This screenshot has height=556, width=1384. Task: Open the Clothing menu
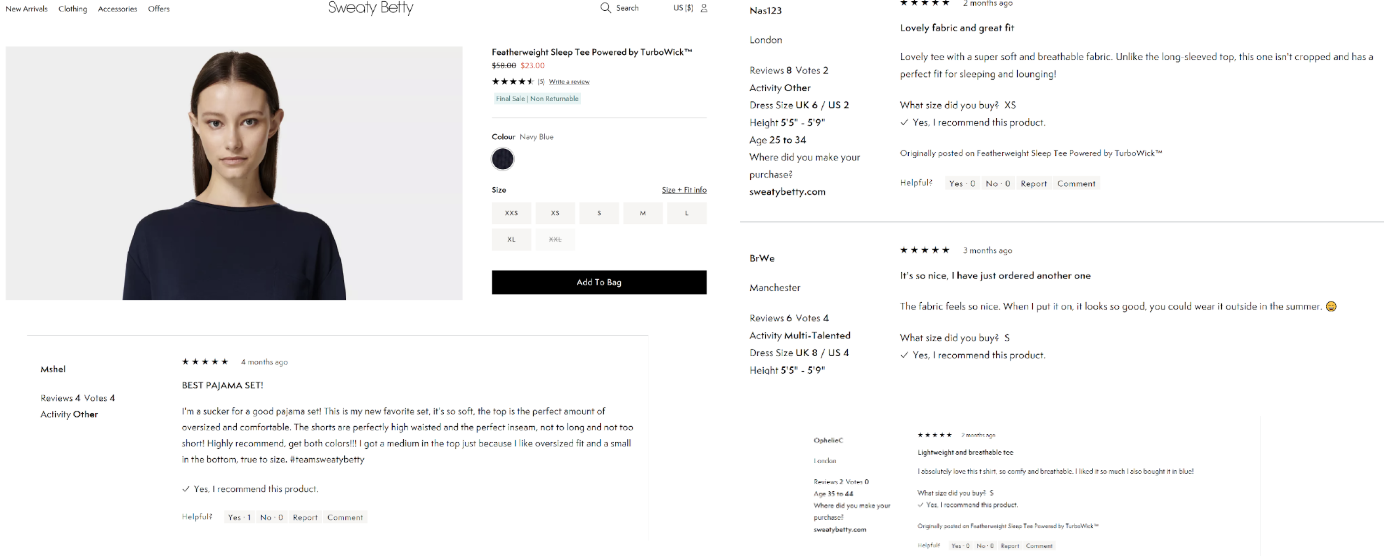coord(73,9)
